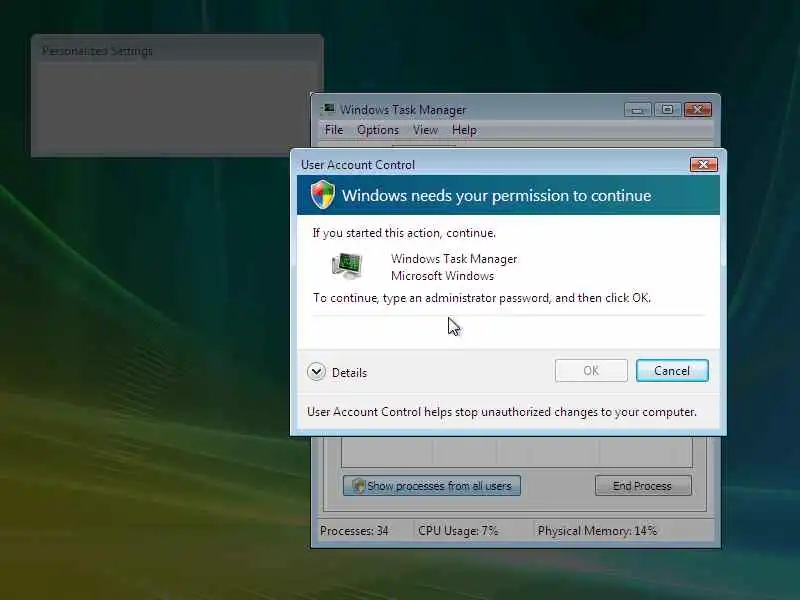
Task: Click Show processes from all users button
Action: pos(432,486)
